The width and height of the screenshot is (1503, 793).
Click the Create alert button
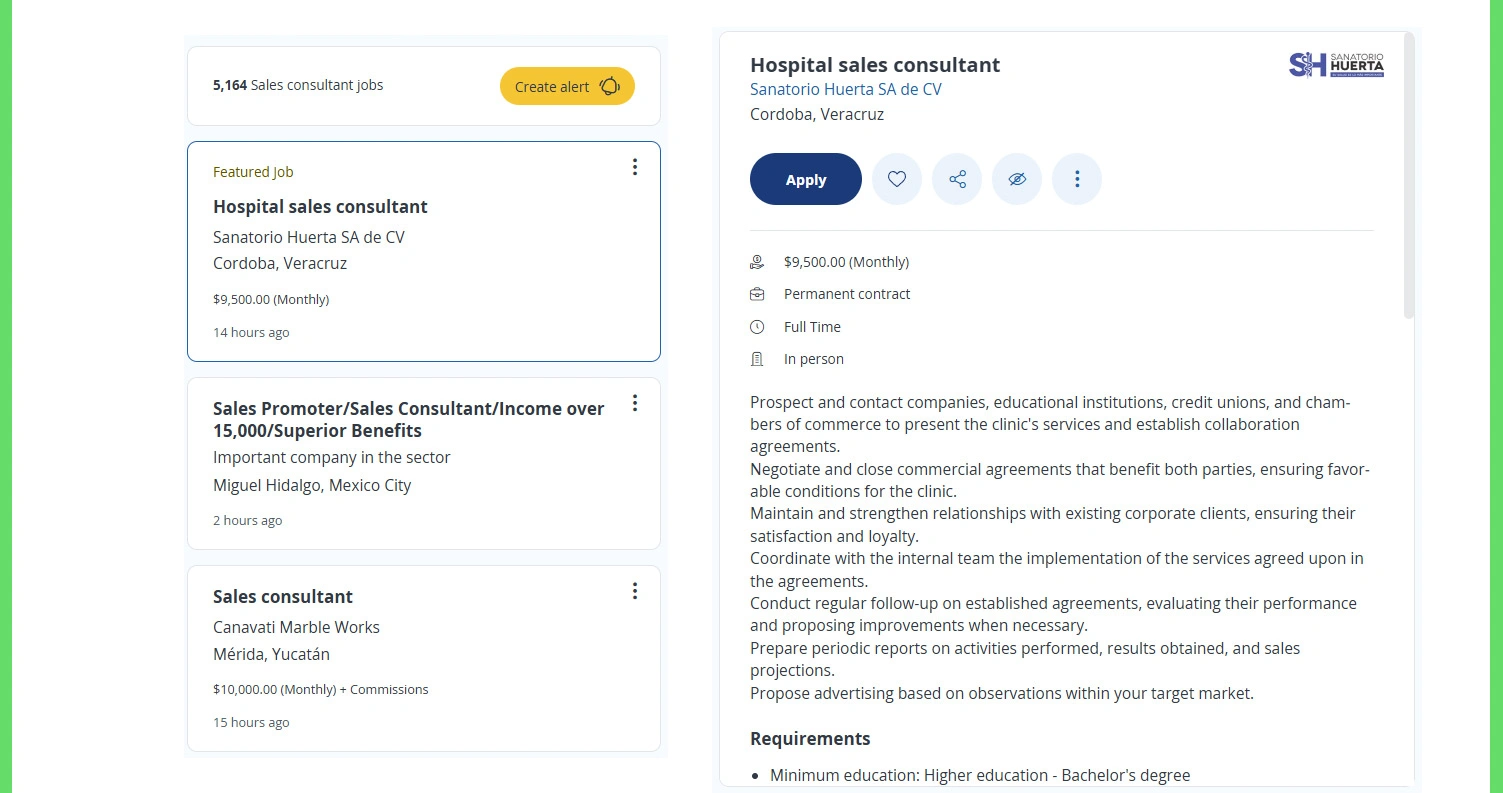click(567, 86)
